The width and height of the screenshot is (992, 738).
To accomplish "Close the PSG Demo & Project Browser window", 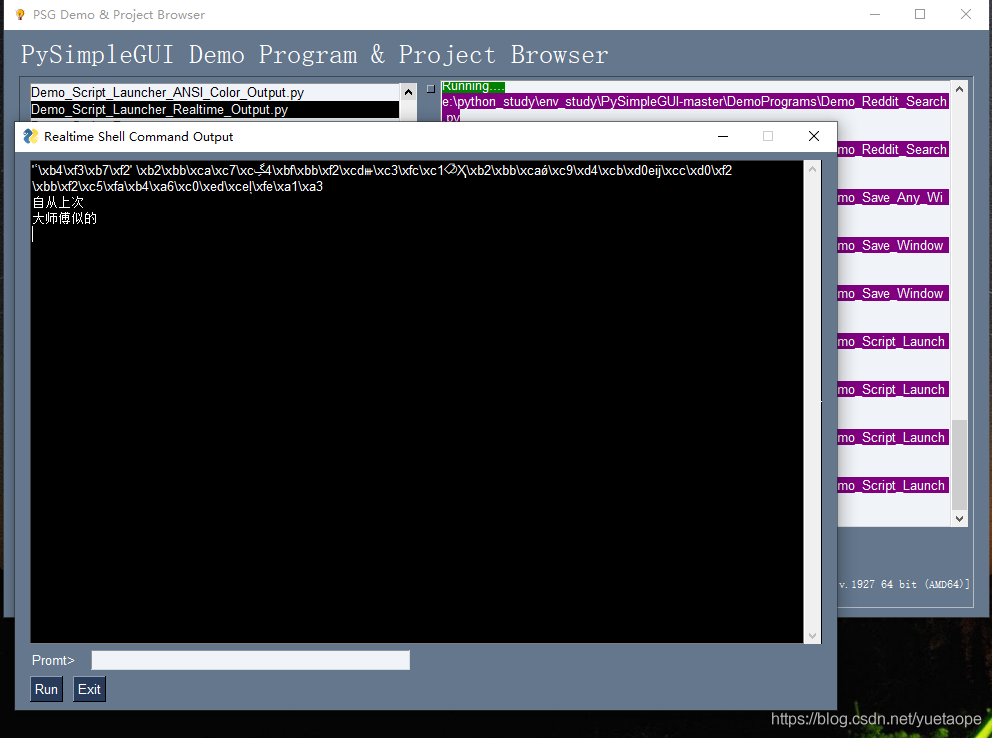I will (x=966, y=15).
